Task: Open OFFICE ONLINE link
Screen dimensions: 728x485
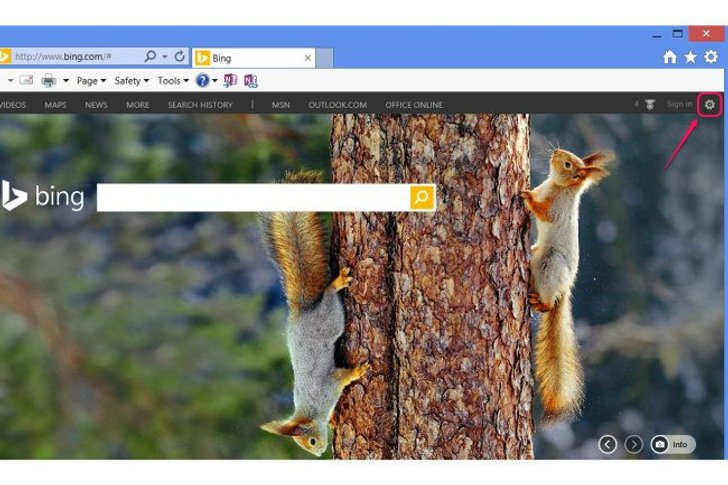Action: [x=414, y=105]
